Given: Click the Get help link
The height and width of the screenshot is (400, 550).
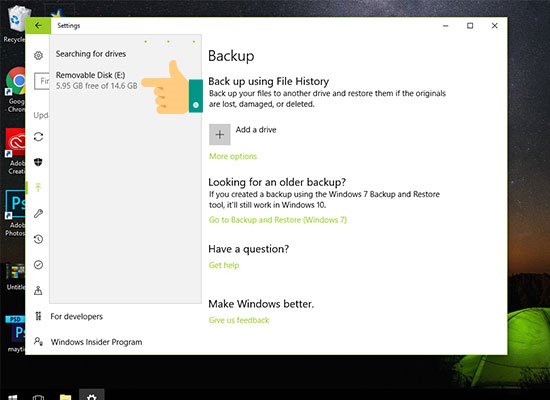Looking at the screenshot, I should point(224,265).
